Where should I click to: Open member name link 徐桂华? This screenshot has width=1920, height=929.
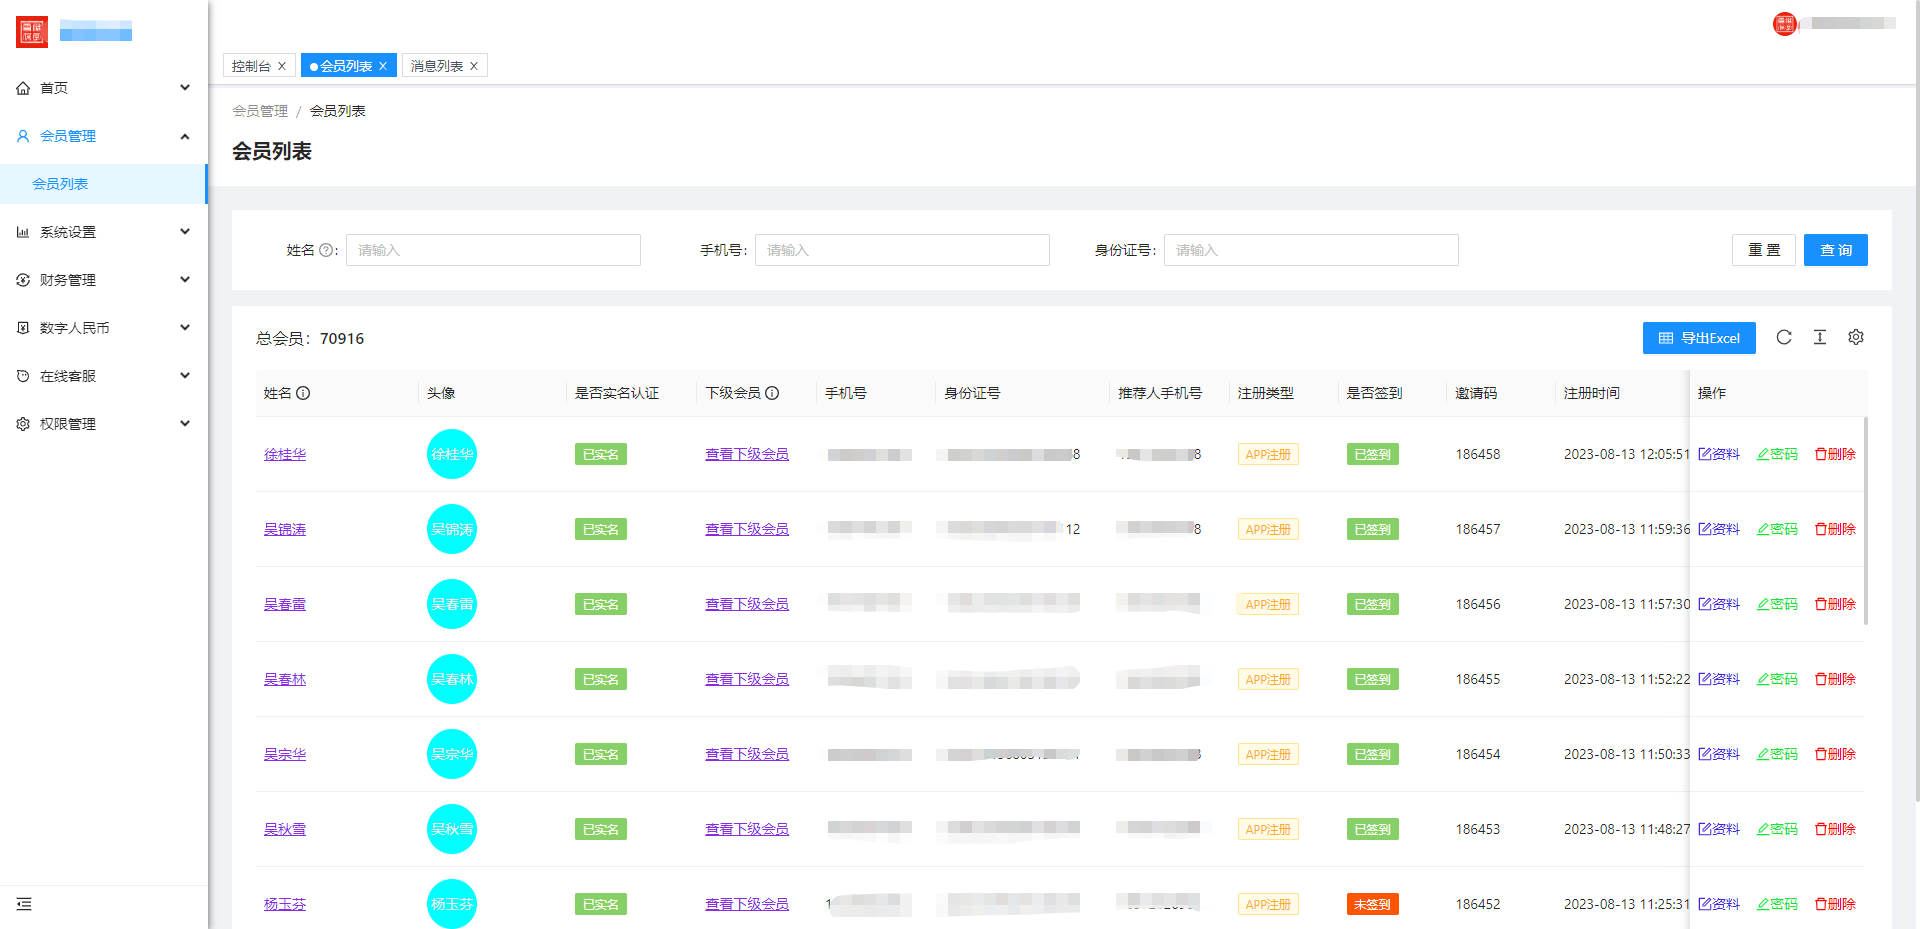[285, 454]
